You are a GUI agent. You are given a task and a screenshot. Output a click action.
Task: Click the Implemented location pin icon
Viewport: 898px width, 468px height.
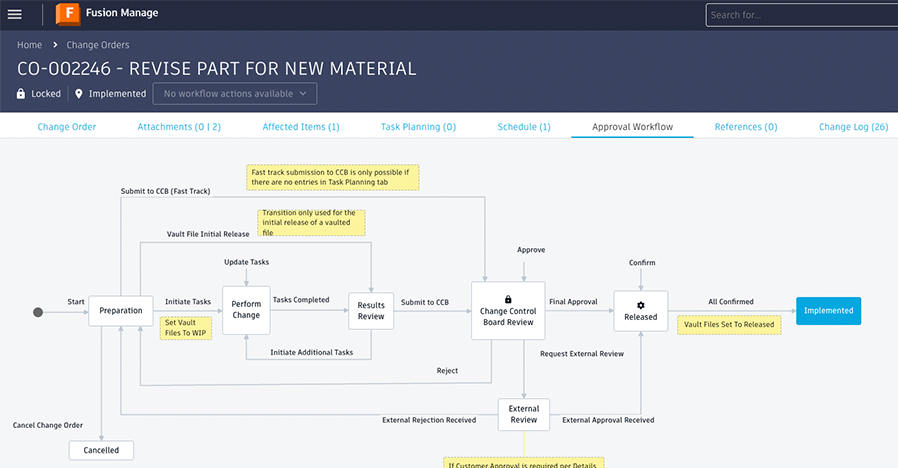coord(78,94)
